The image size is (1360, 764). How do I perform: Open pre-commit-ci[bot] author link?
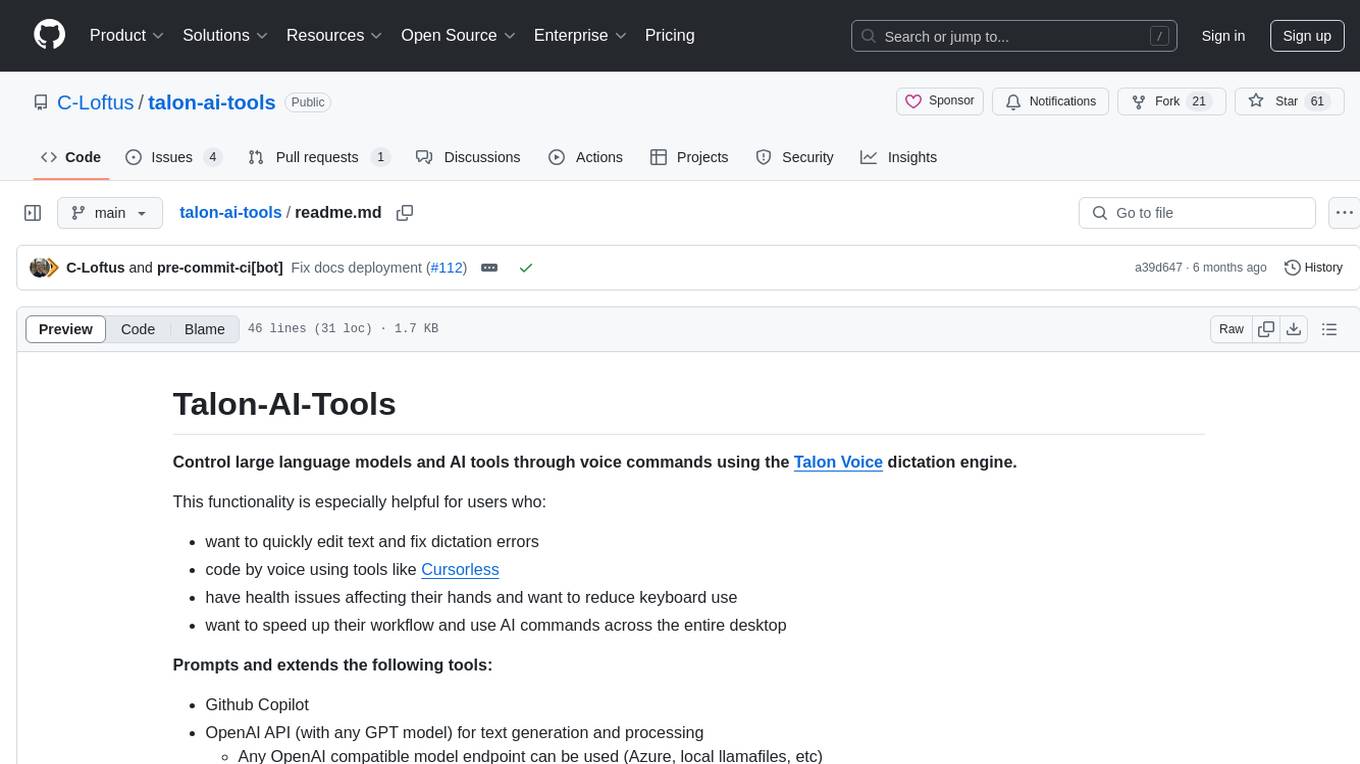pyautogui.click(x=220, y=268)
